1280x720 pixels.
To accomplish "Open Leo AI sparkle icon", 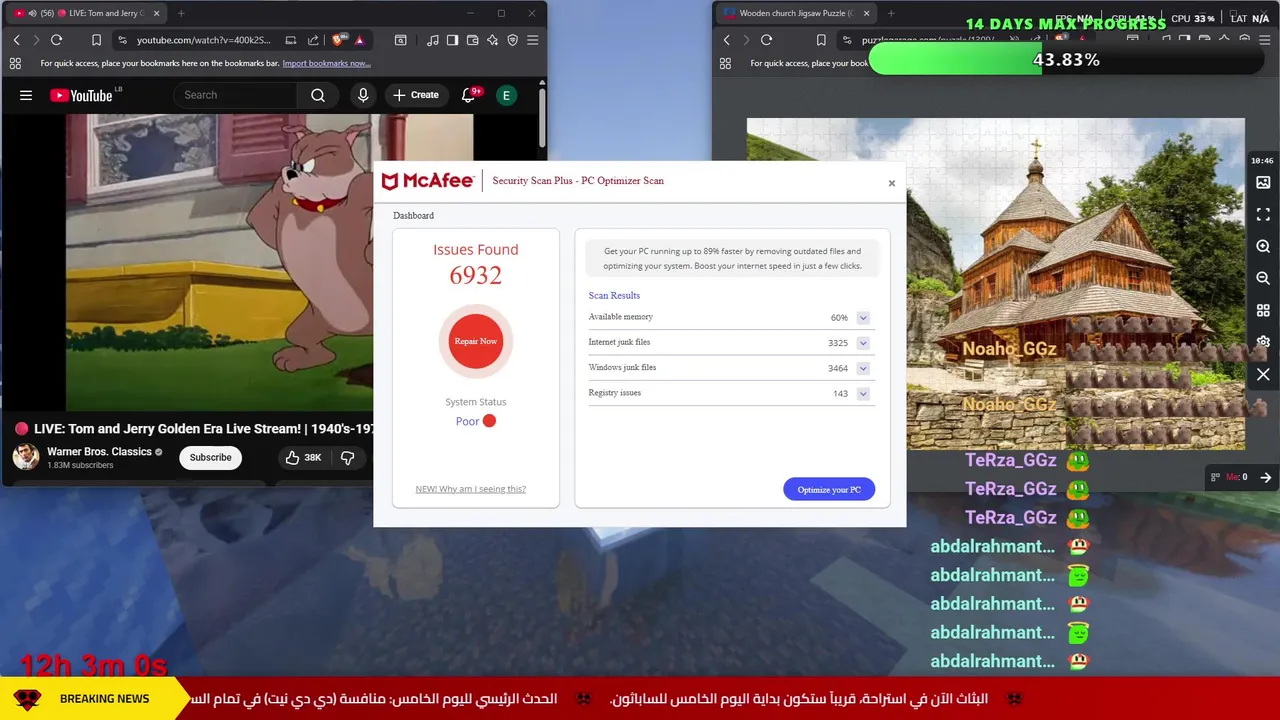I will (x=492, y=40).
